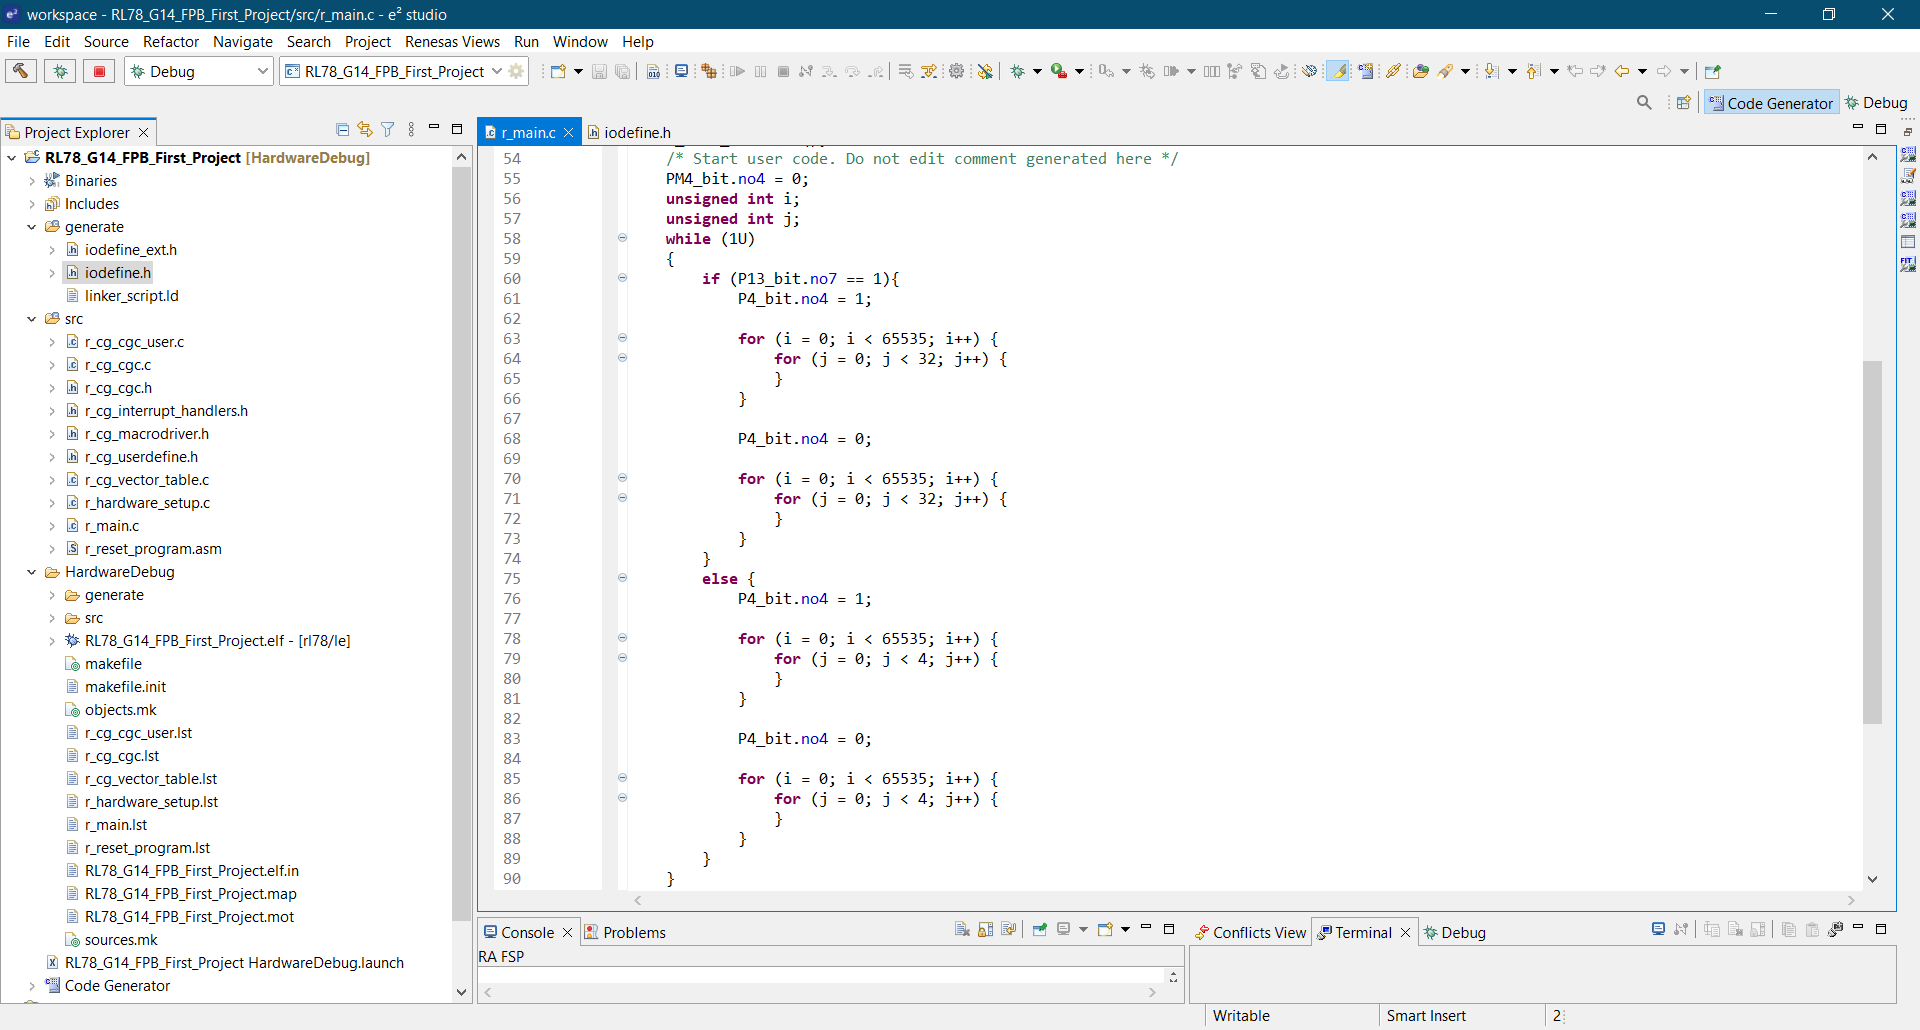
Task: Click the Build hammer icon
Action: [x=21, y=71]
